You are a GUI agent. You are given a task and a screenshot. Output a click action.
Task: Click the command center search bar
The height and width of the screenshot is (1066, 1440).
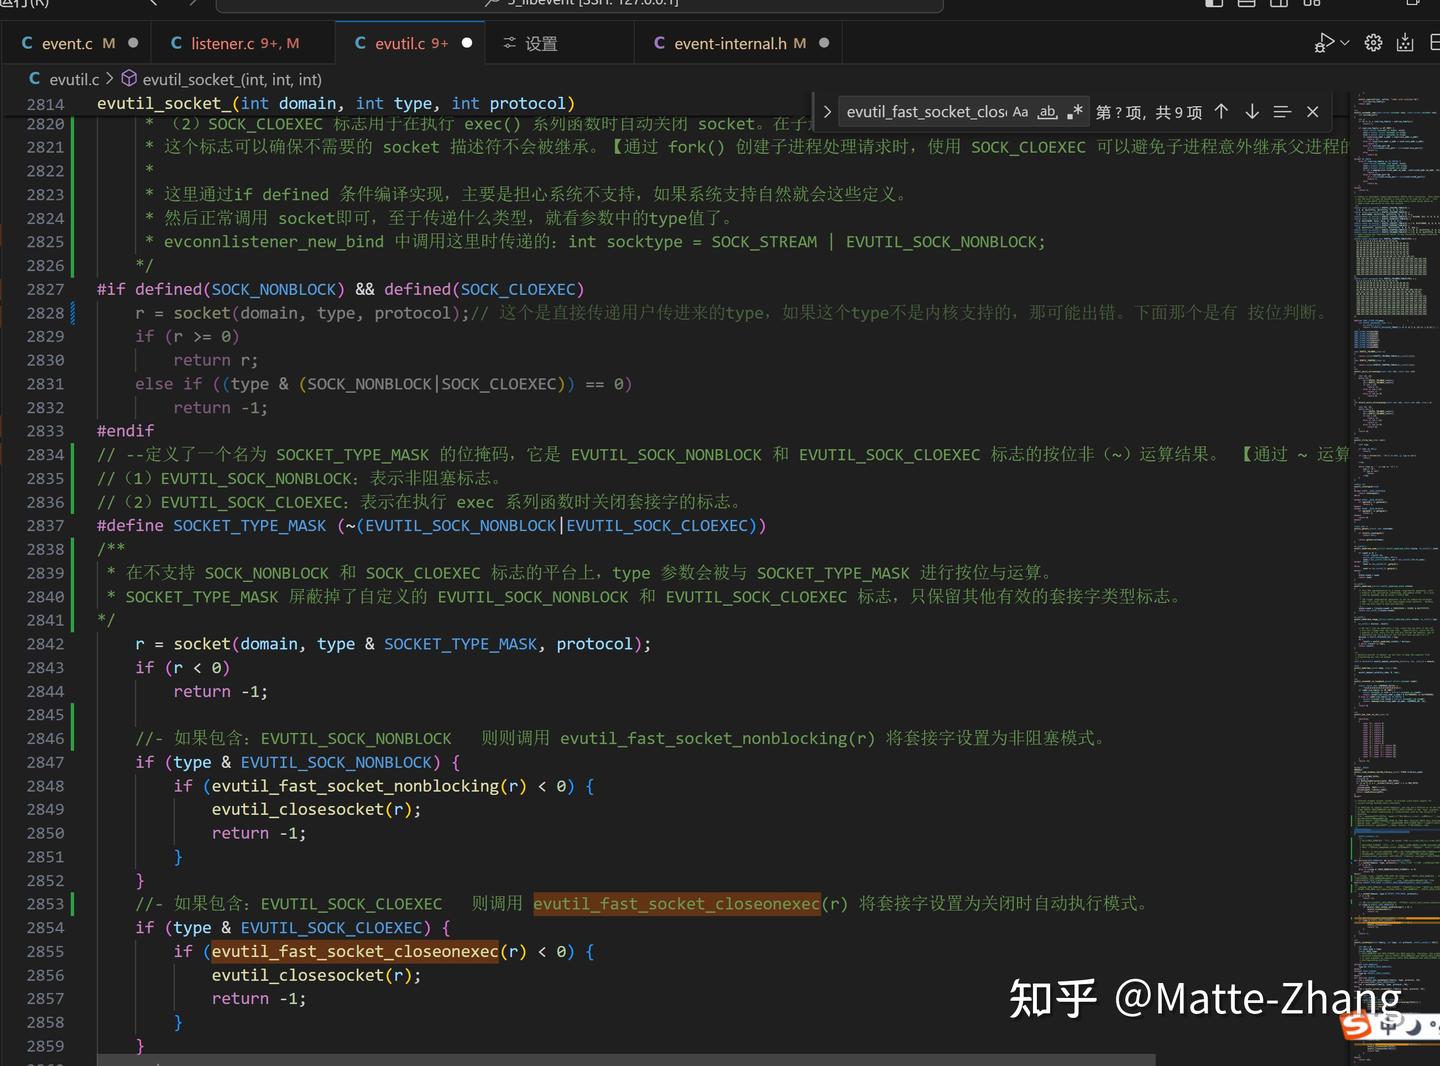tap(580, 4)
